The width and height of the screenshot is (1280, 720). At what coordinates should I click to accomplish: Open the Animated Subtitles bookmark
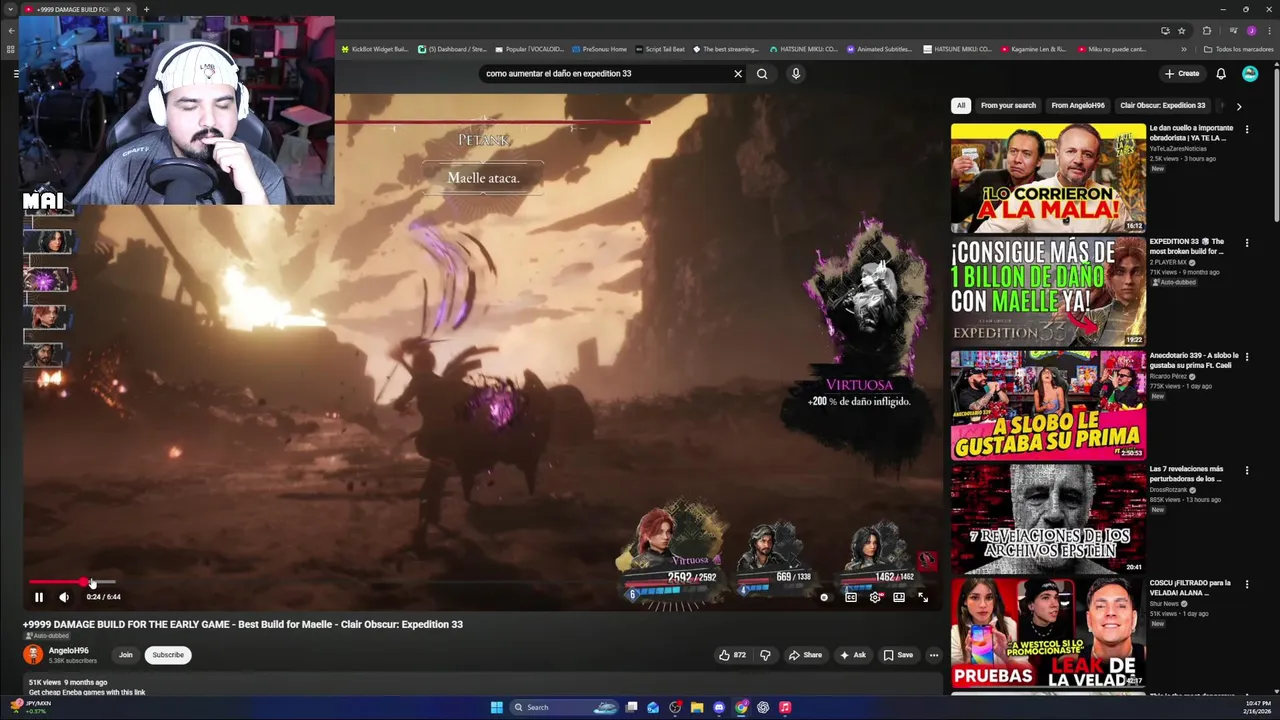(879, 49)
